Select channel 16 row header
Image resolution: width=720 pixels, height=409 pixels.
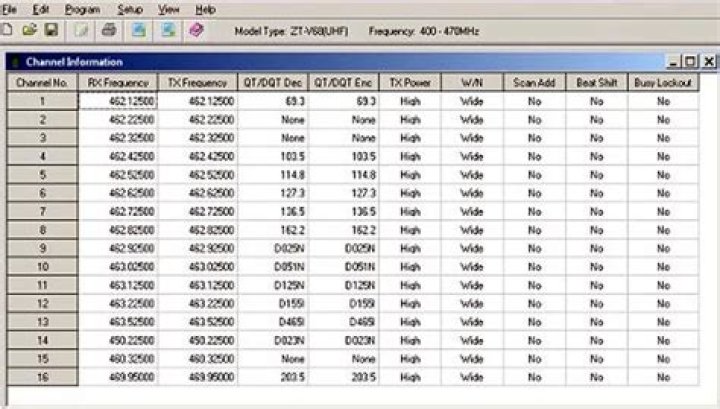[x=42, y=377]
